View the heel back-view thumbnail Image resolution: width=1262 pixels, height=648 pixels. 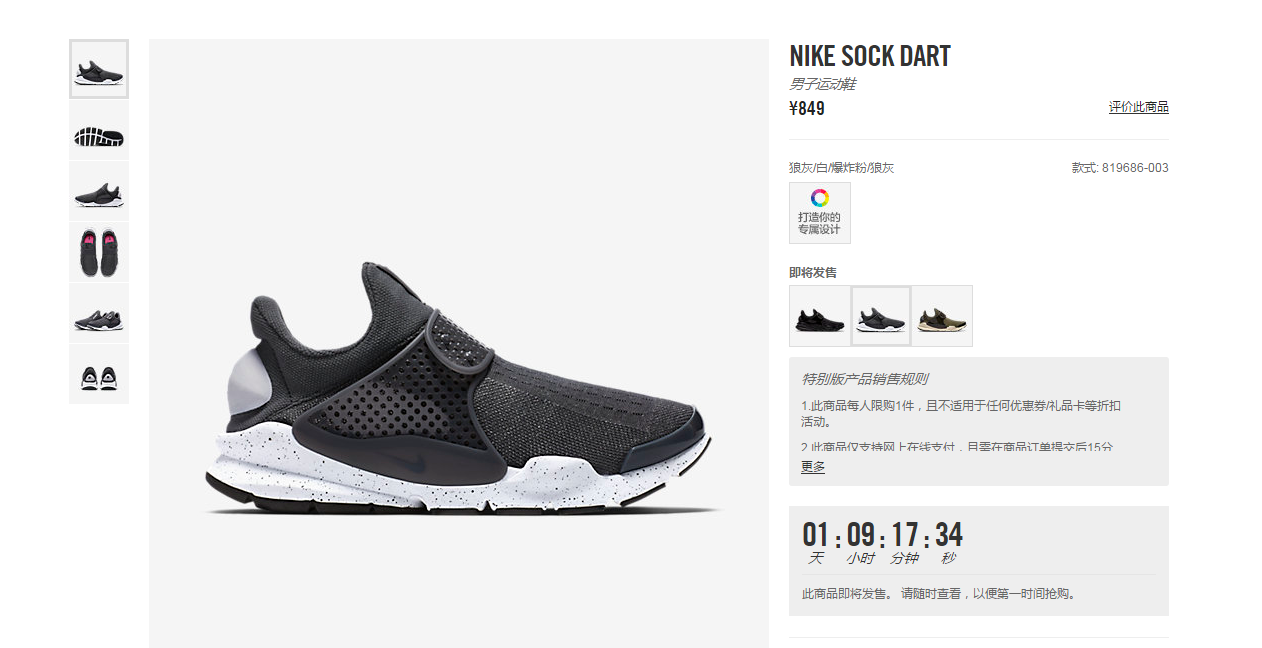coord(99,375)
